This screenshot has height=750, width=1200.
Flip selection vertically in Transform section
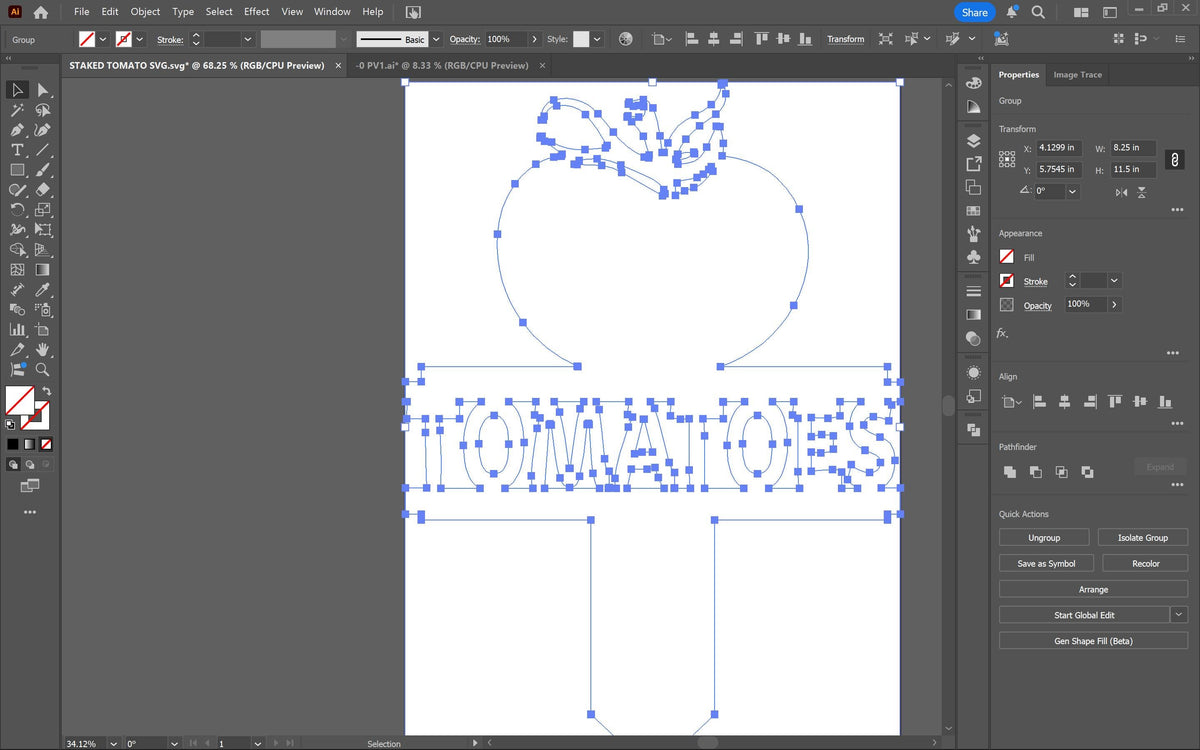point(1142,192)
